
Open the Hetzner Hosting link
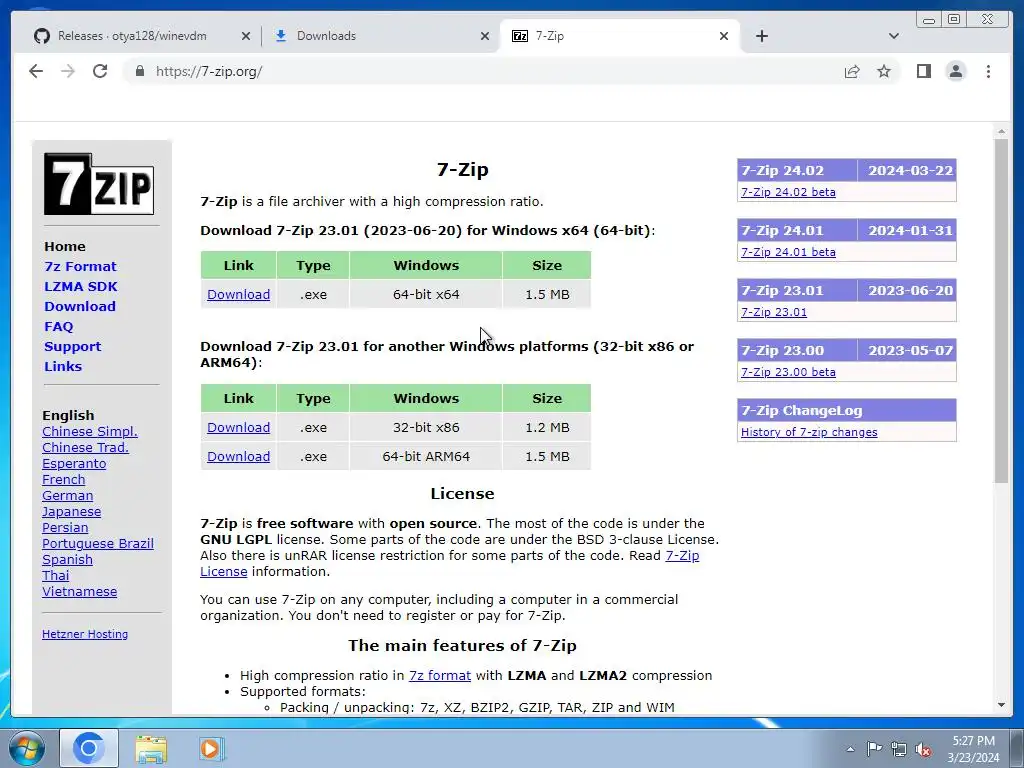[x=85, y=634]
